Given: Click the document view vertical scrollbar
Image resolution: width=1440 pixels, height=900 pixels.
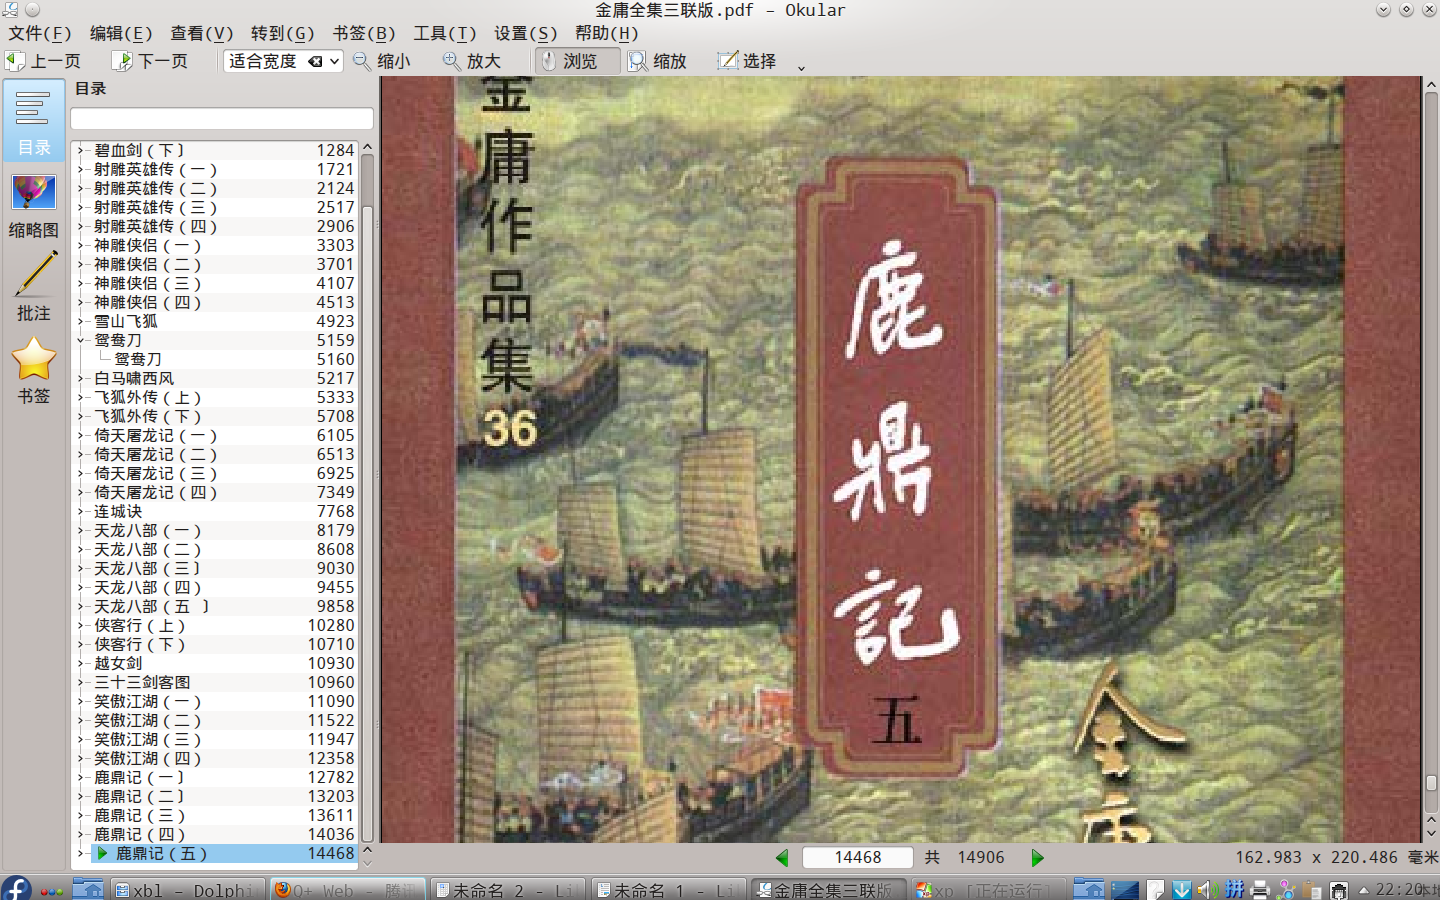Looking at the screenshot, I should [1431, 450].
